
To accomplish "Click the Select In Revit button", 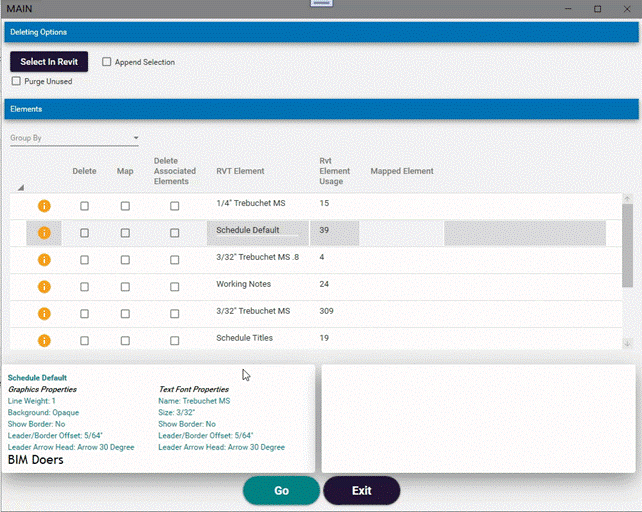I will (x=49, y=61).
